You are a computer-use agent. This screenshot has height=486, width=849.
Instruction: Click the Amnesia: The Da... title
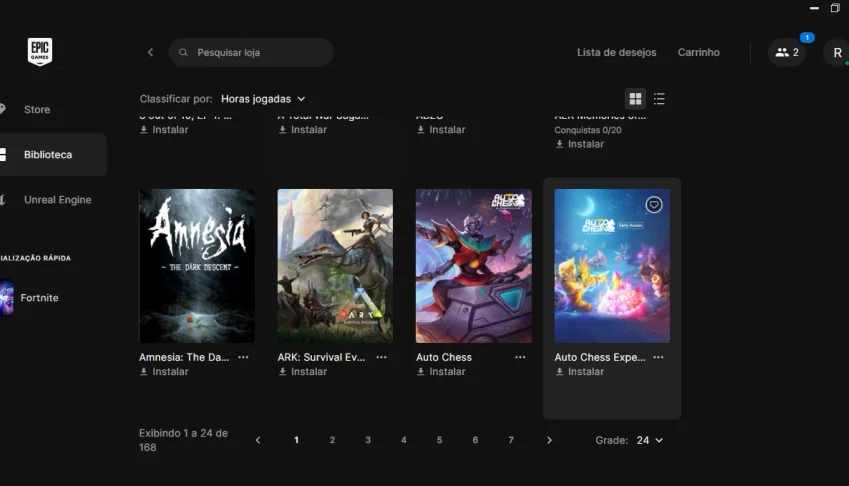[184, 357]
